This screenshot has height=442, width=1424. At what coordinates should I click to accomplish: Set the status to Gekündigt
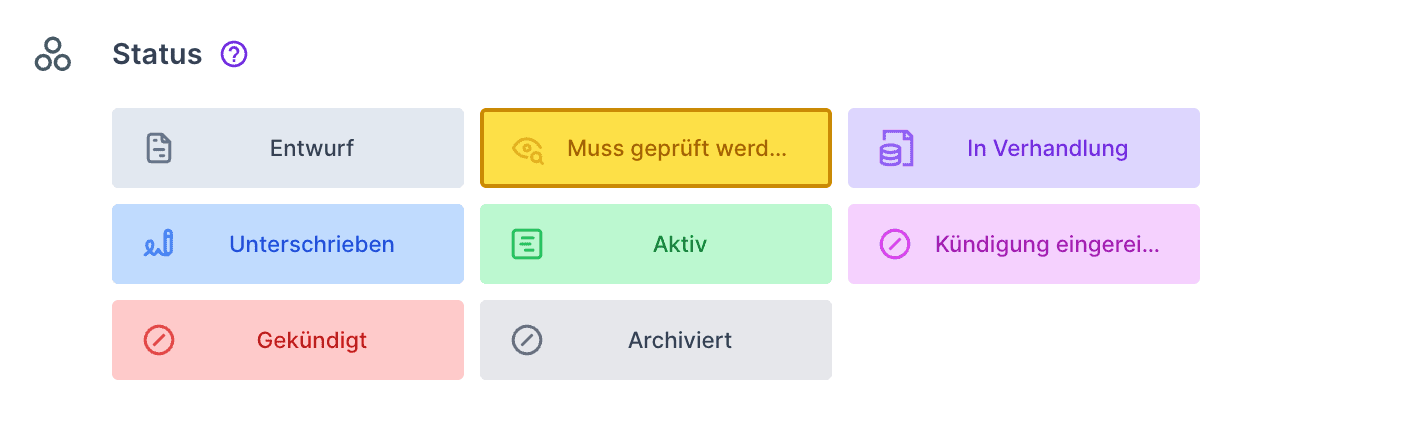[x=288, y=340]
